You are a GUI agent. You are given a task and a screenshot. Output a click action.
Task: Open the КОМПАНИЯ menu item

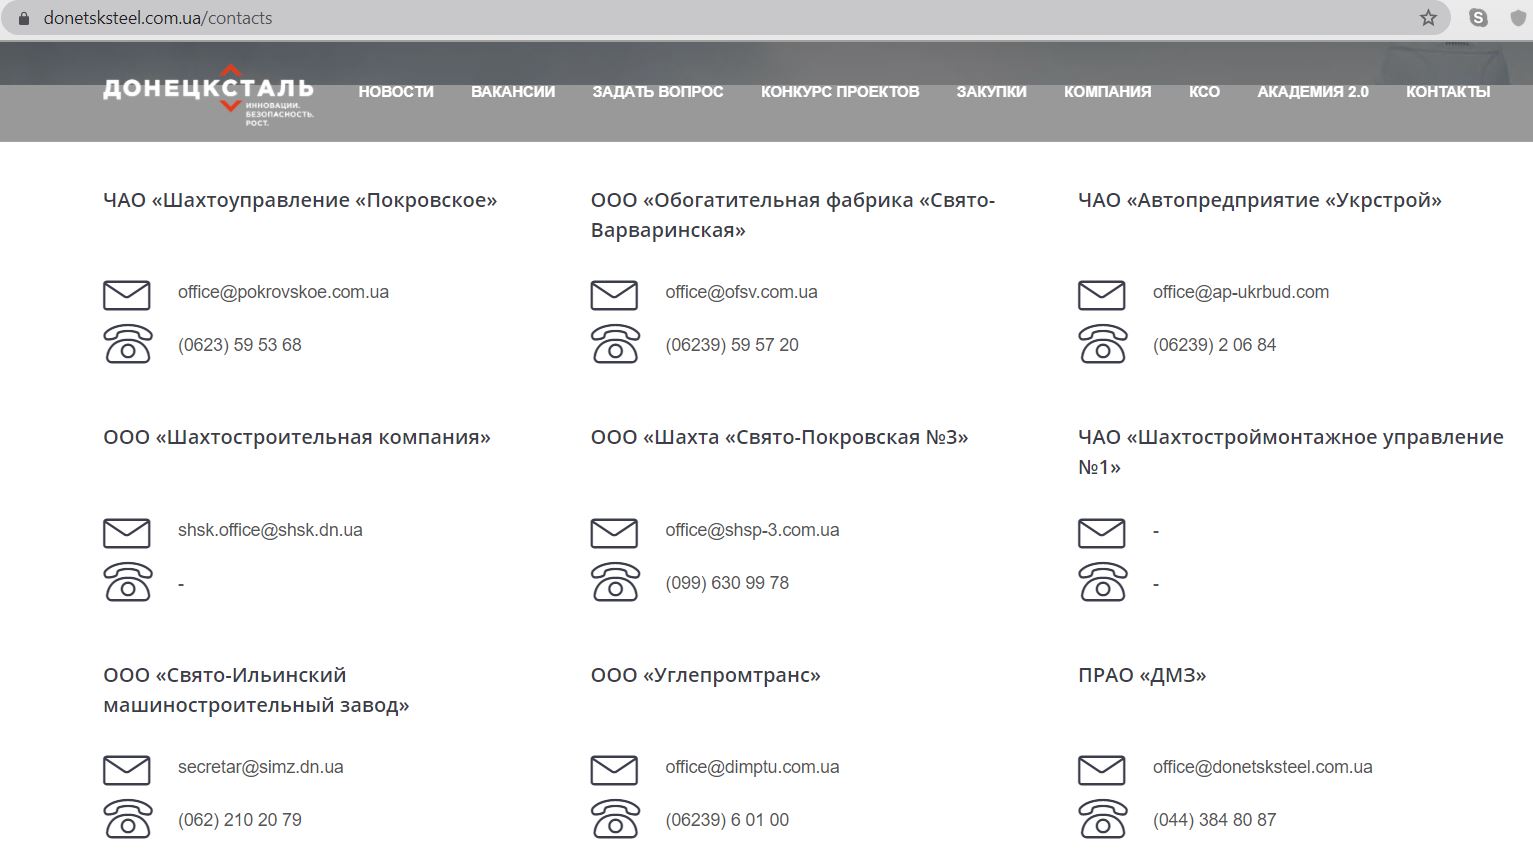[1107, 92]
